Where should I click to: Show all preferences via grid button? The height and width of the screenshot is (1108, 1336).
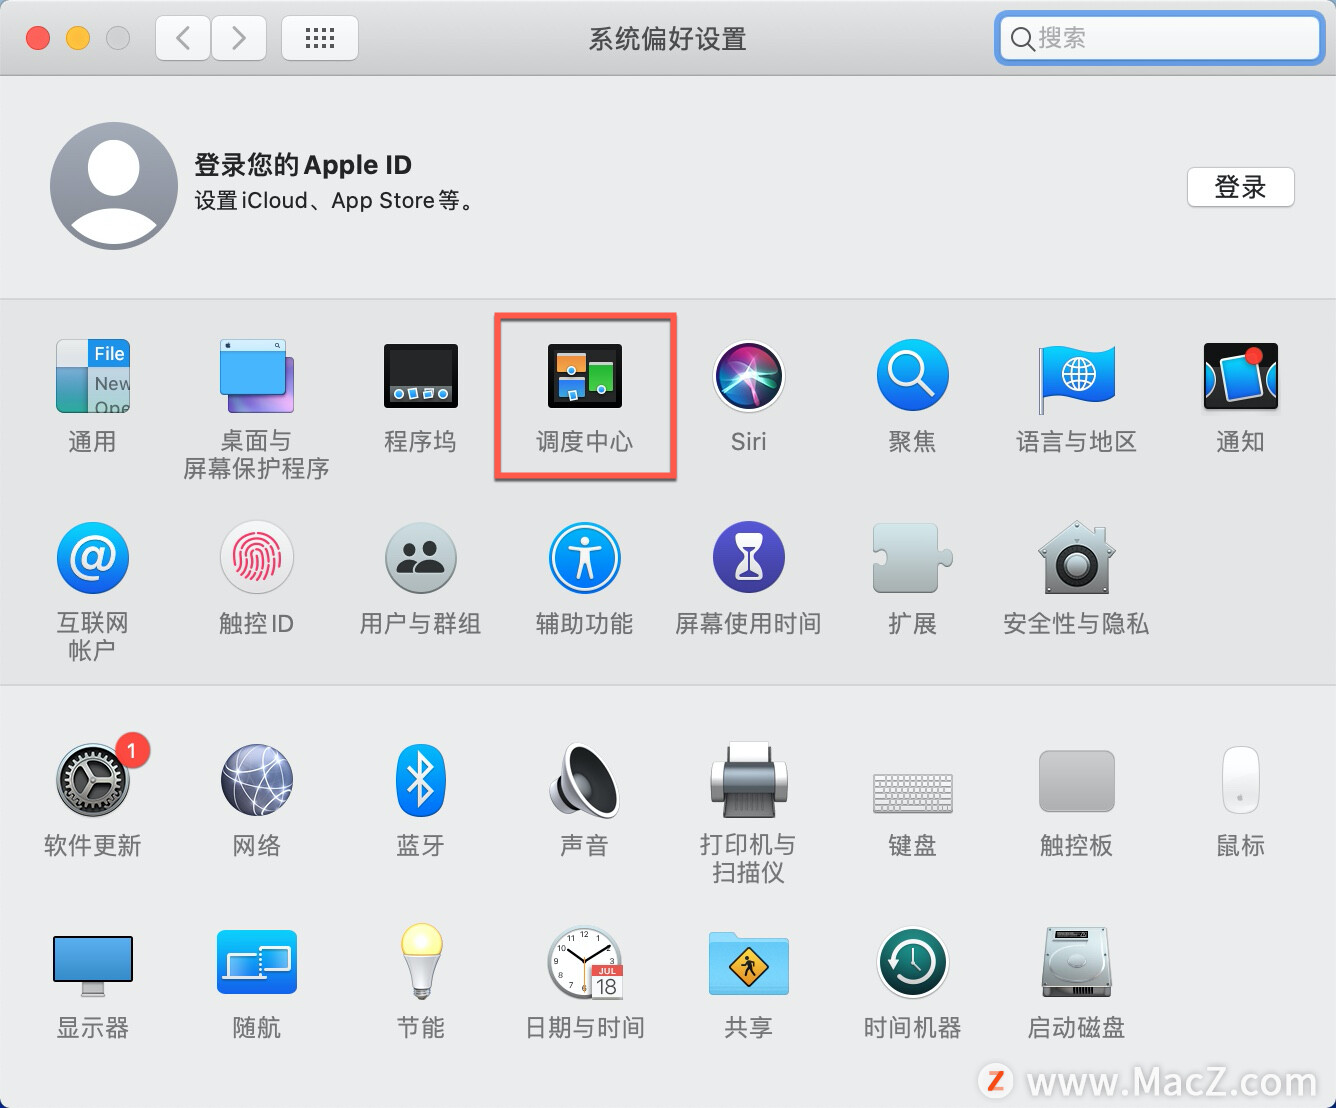[320, 39]
